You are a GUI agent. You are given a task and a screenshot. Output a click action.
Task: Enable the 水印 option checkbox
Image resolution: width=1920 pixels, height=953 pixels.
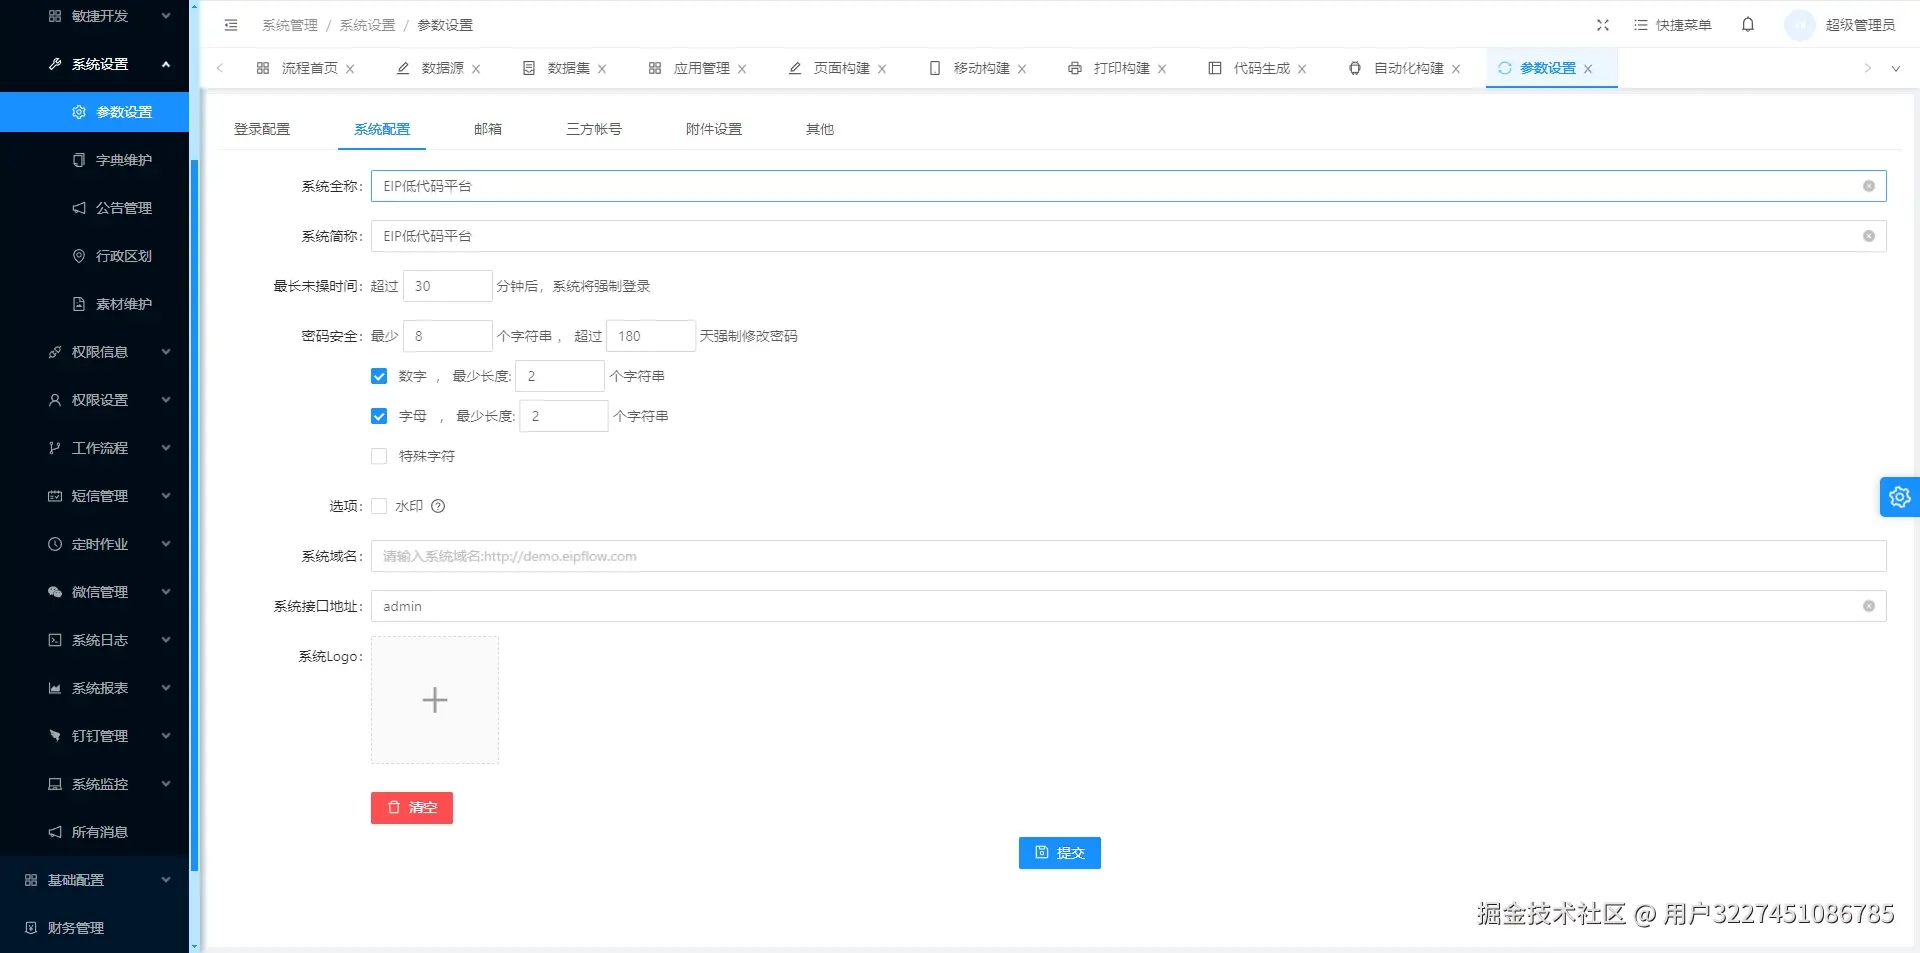tap(379, 506)
